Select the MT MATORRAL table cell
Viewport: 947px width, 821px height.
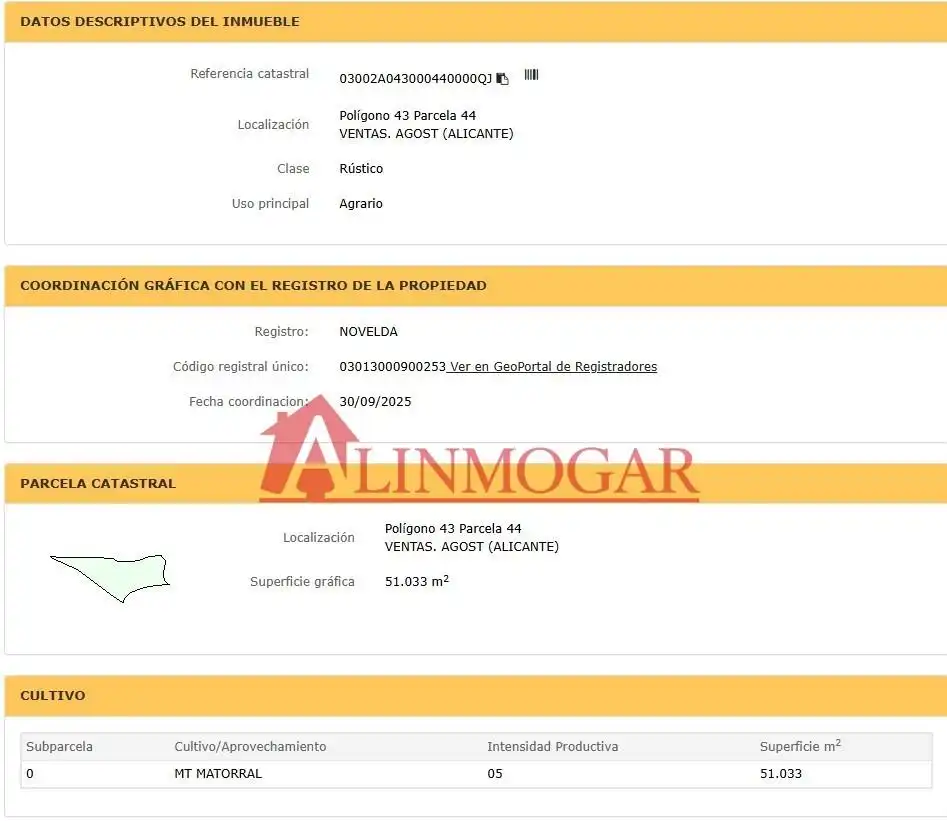pyautogui.click(x=218, y=773)
